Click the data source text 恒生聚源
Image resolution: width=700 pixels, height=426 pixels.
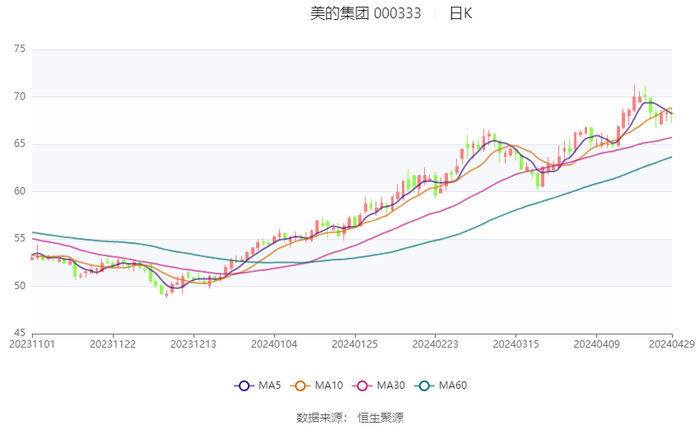coord(380,418)
